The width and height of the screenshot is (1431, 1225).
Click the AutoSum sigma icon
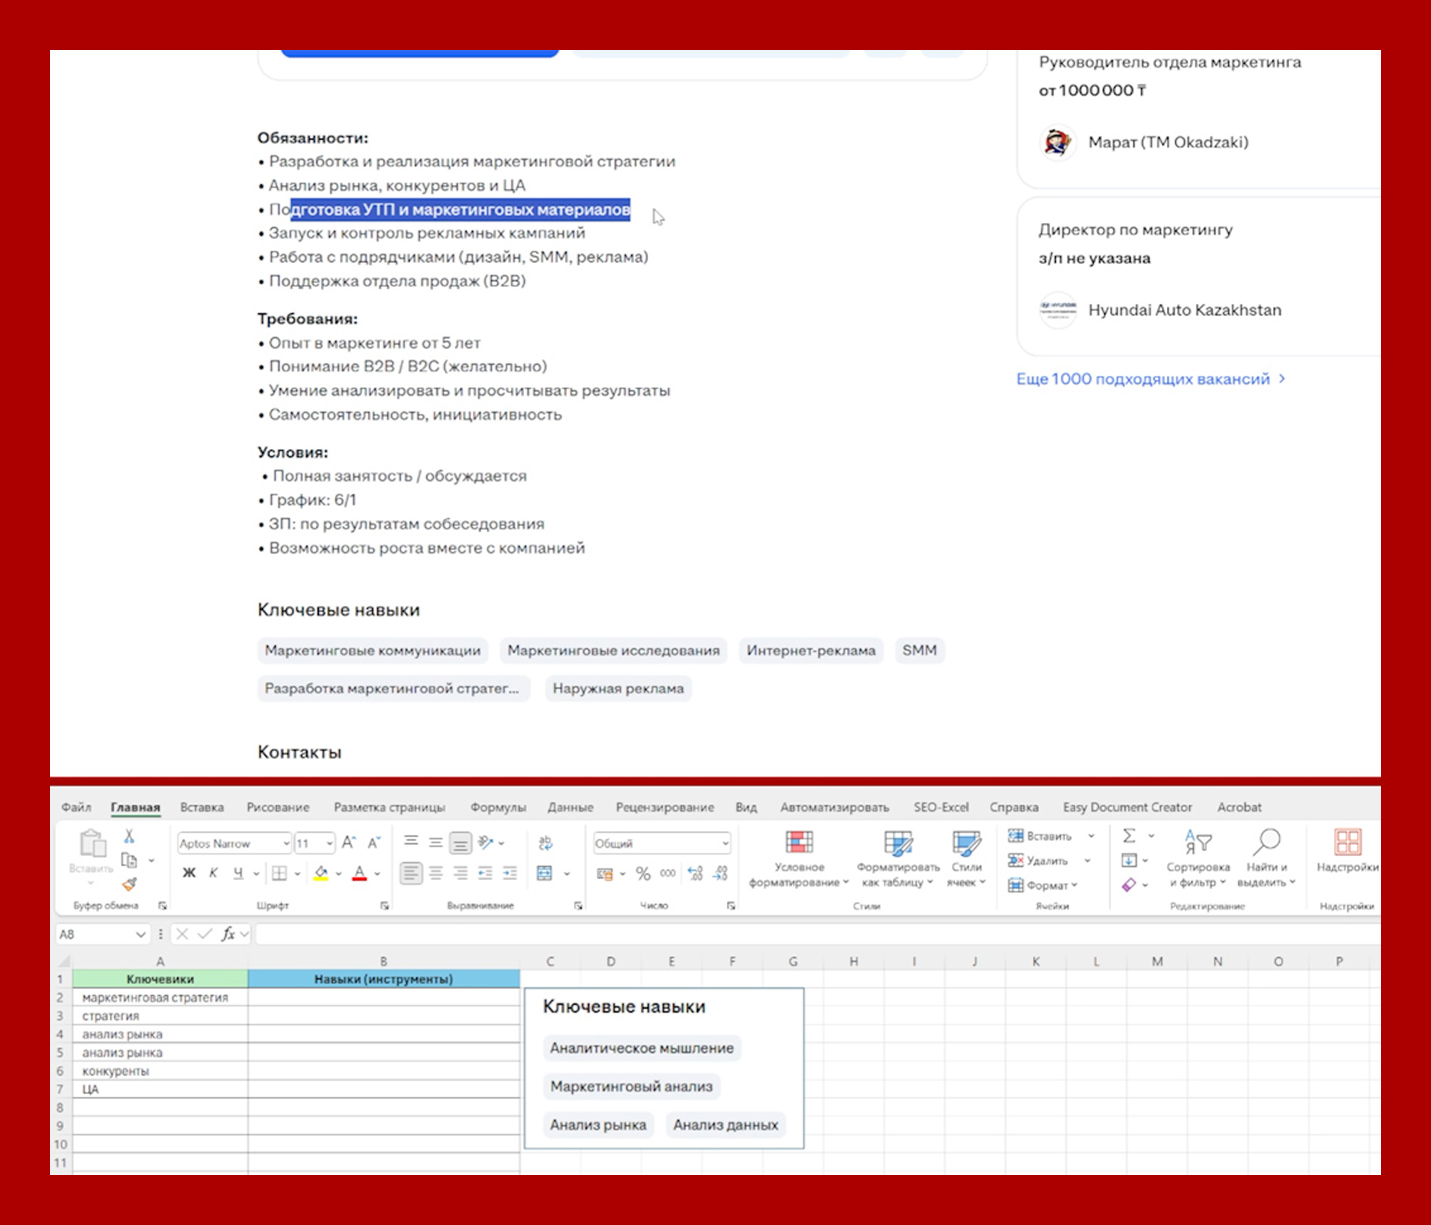(x=1129, y=836)
